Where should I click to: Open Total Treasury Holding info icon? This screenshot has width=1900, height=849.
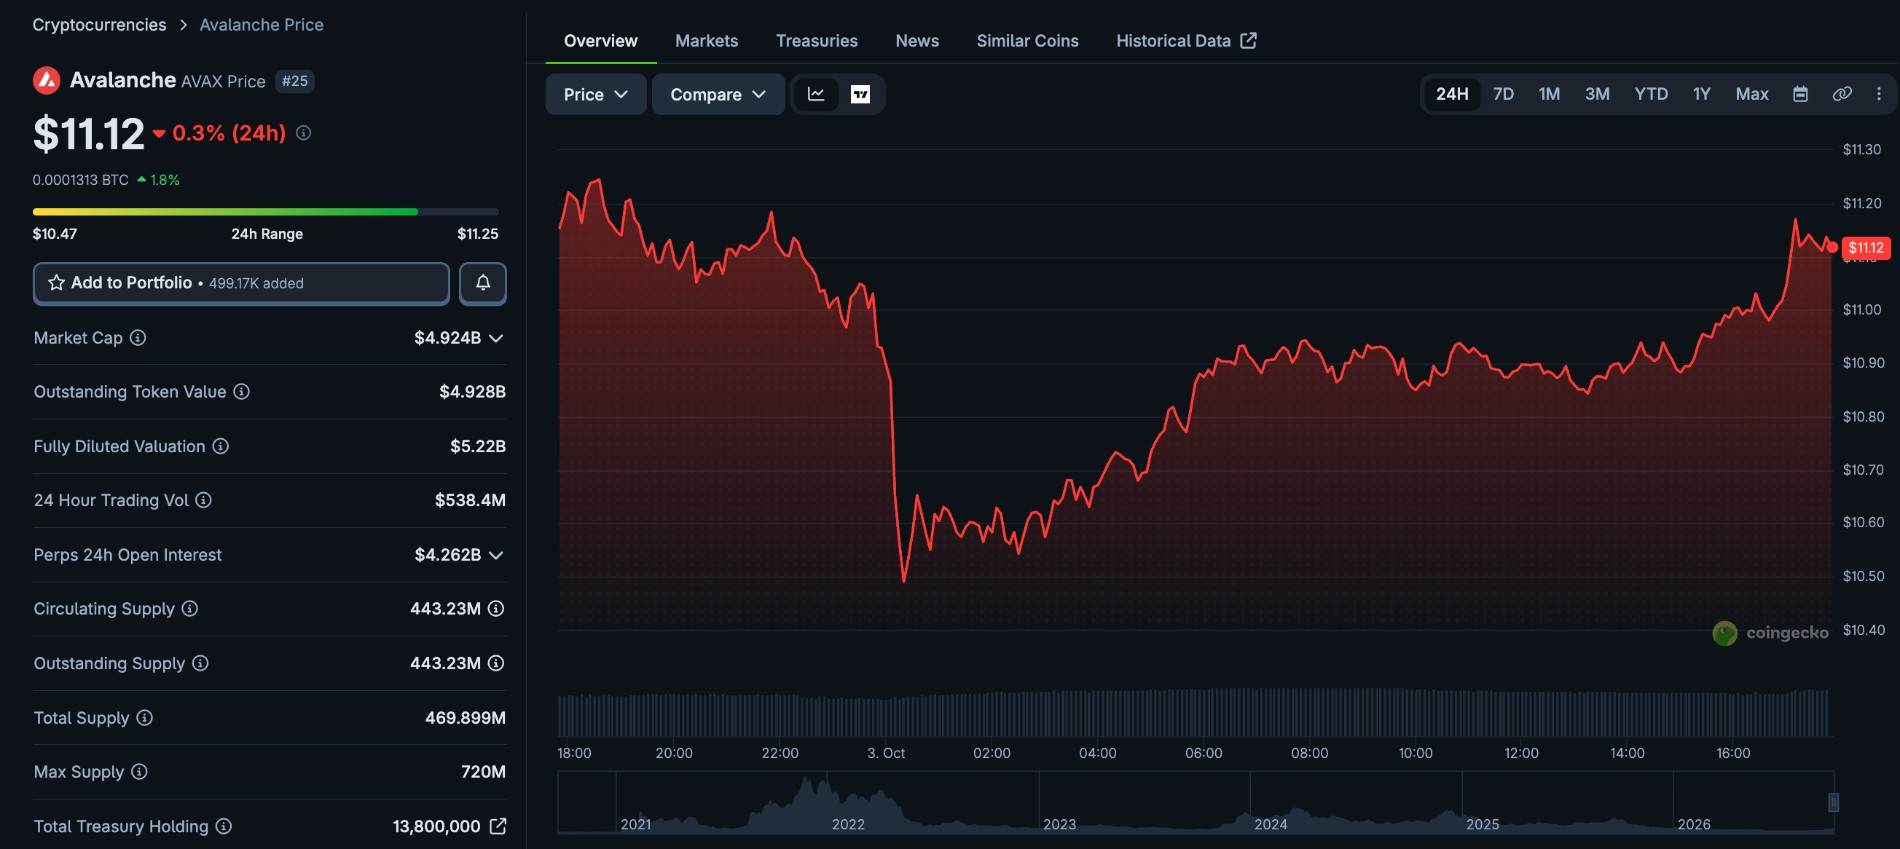224,826
